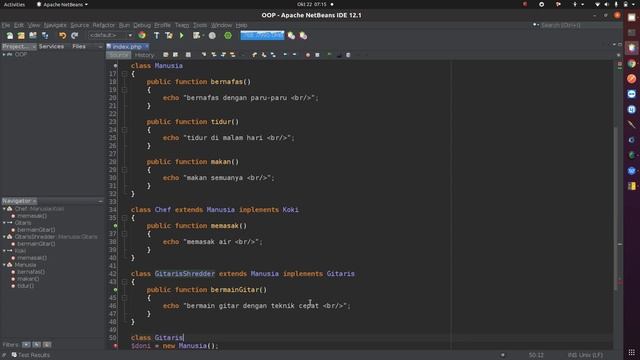Collapse the fold marker for class Chef

click(x=124, y=218)
